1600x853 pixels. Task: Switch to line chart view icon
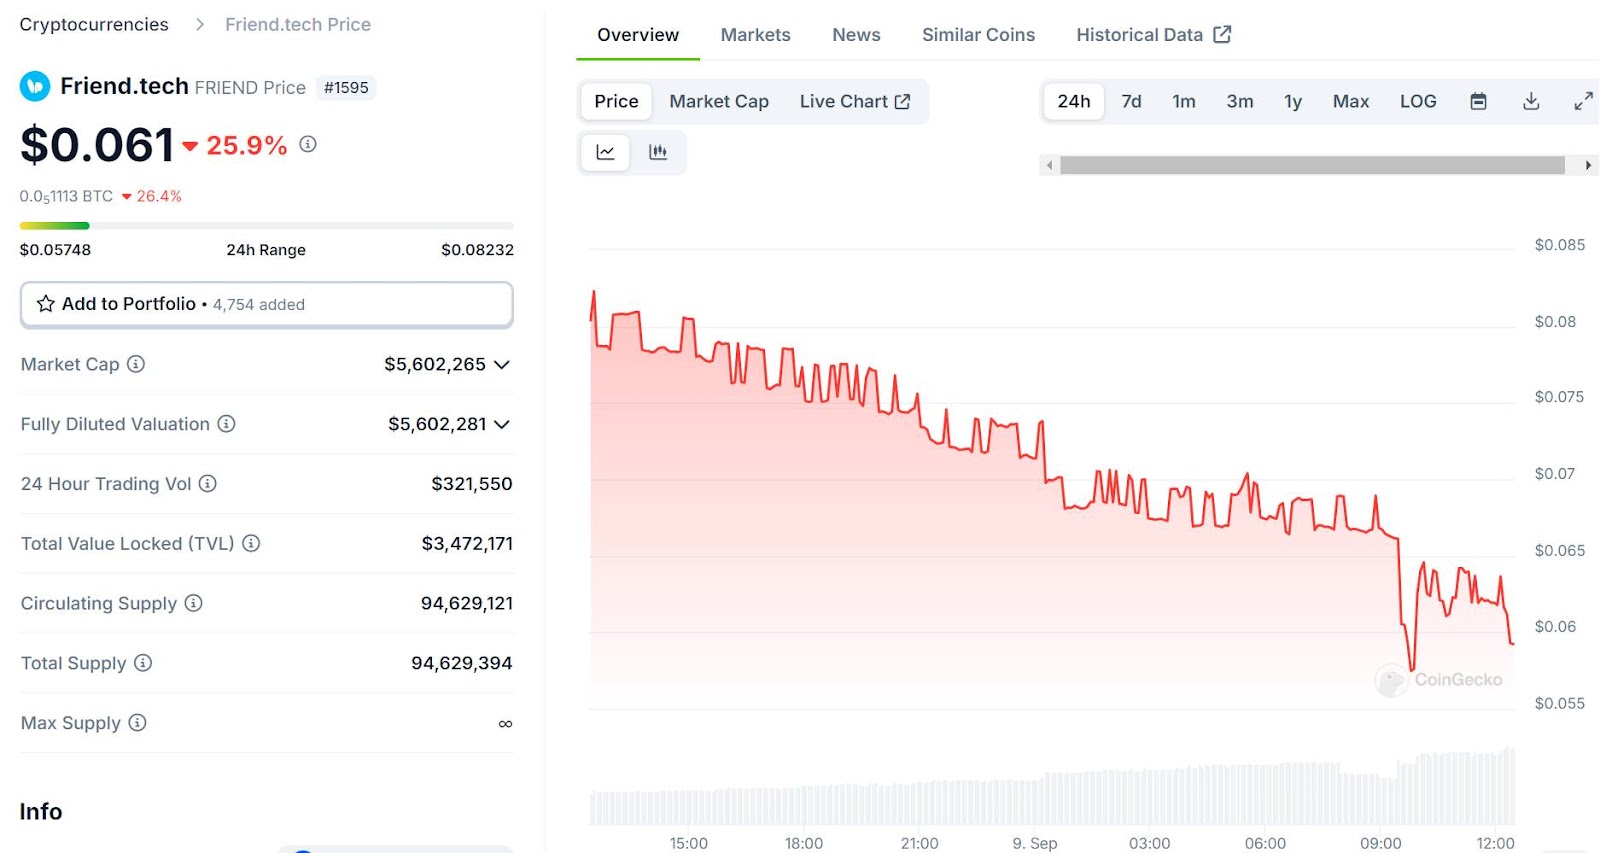[606, 152]
